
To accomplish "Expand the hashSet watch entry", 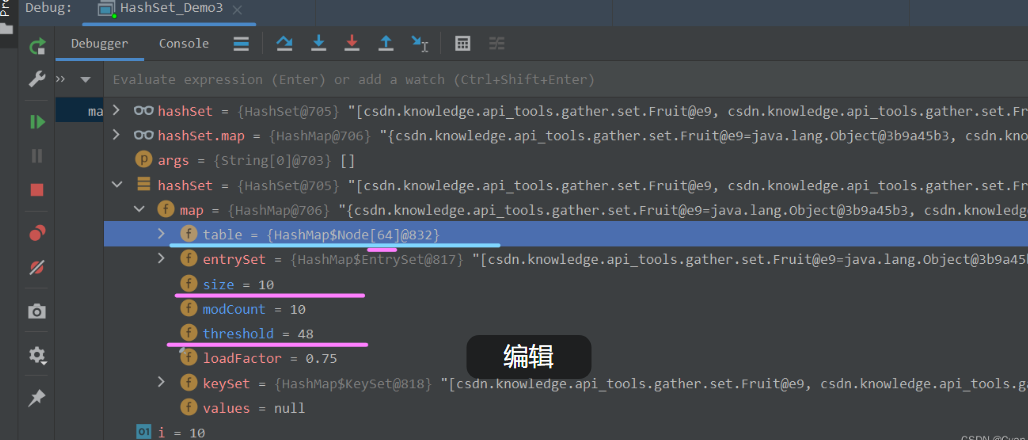I will pos(116,110).
